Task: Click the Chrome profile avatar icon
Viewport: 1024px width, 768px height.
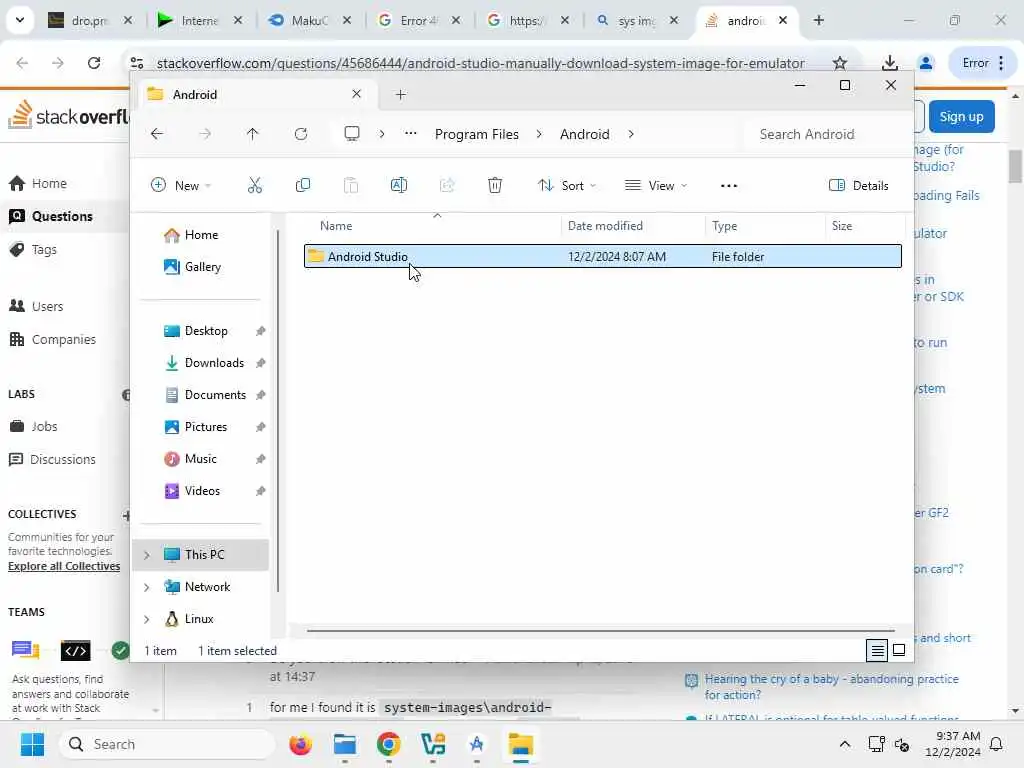Action: 925,63
